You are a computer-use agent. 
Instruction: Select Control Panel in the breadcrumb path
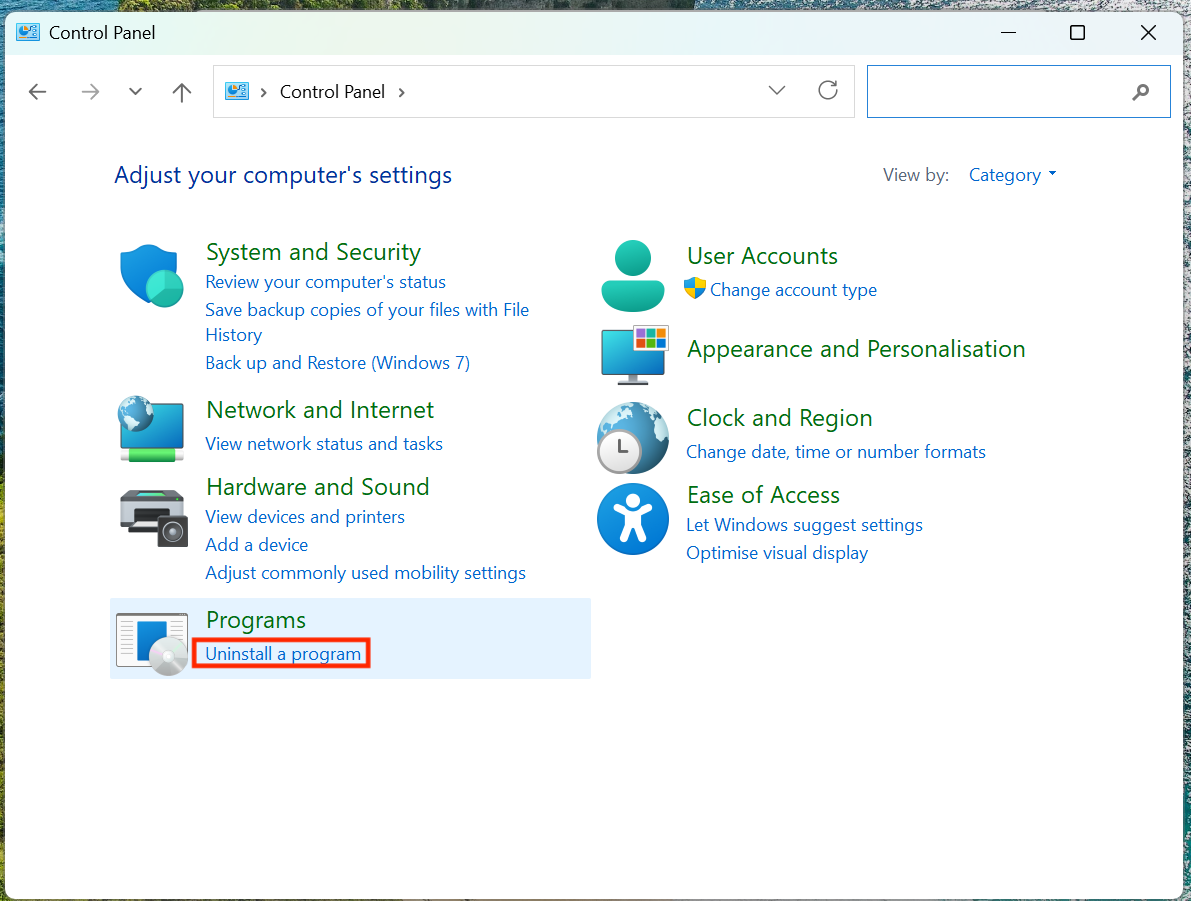pos(332,91)
